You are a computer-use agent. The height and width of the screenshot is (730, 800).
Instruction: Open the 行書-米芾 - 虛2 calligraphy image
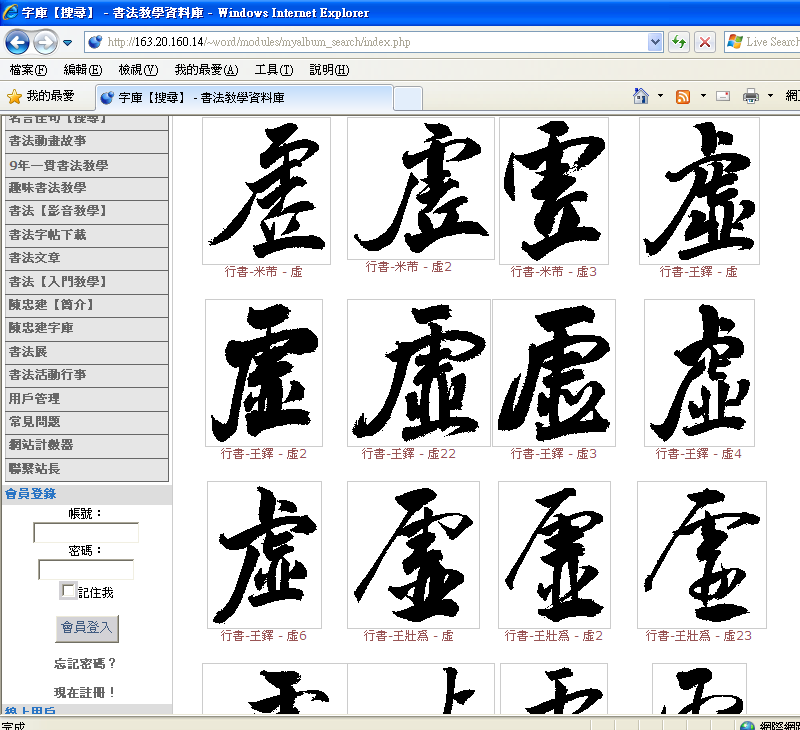421,189
